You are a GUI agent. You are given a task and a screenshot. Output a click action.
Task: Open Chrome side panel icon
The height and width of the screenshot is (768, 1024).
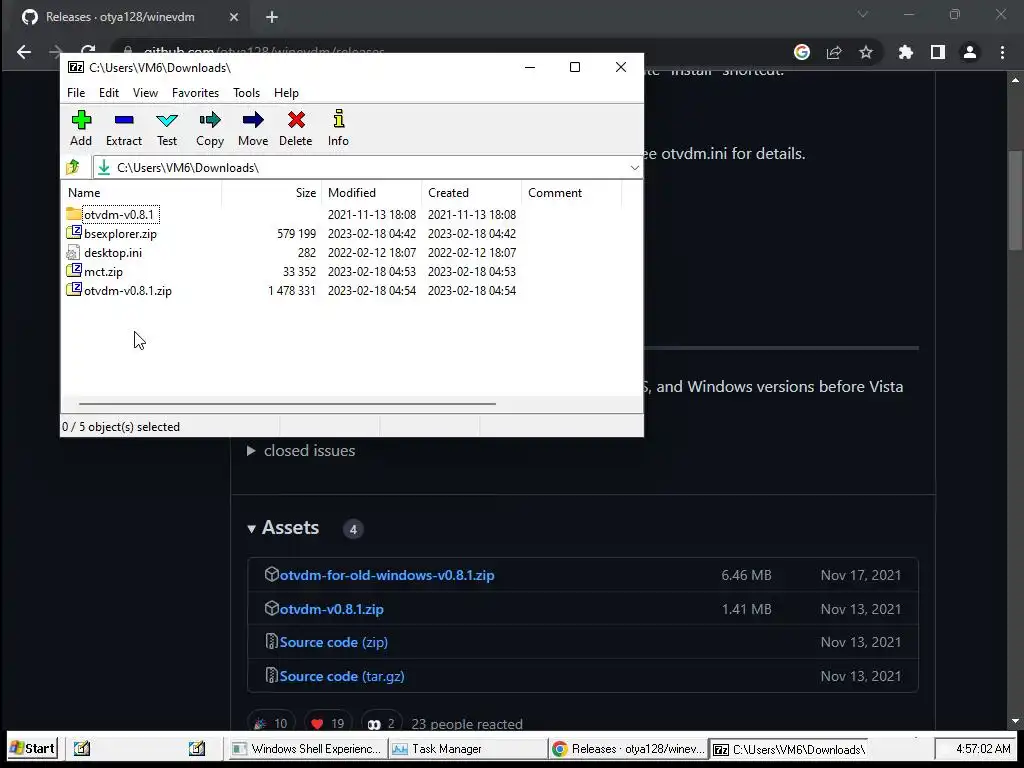click(938, 52)
